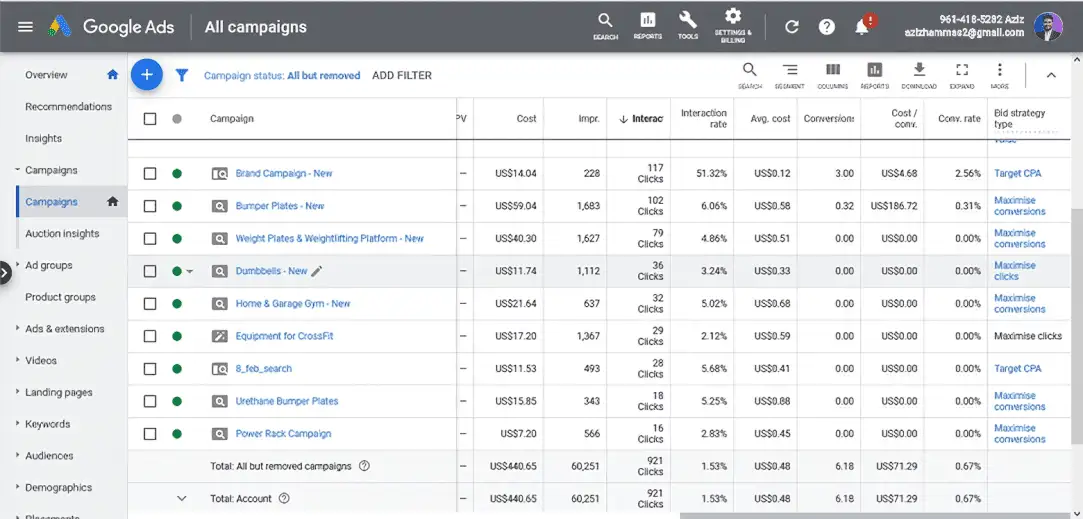Collapse the chart panel with the up chevron
The height and width of the screenshot is (519, 1083).
point(1051,75)
